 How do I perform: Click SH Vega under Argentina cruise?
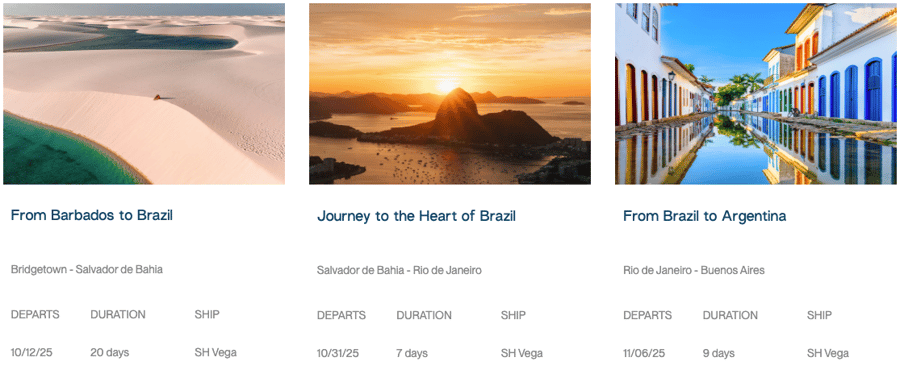point(828,353)
